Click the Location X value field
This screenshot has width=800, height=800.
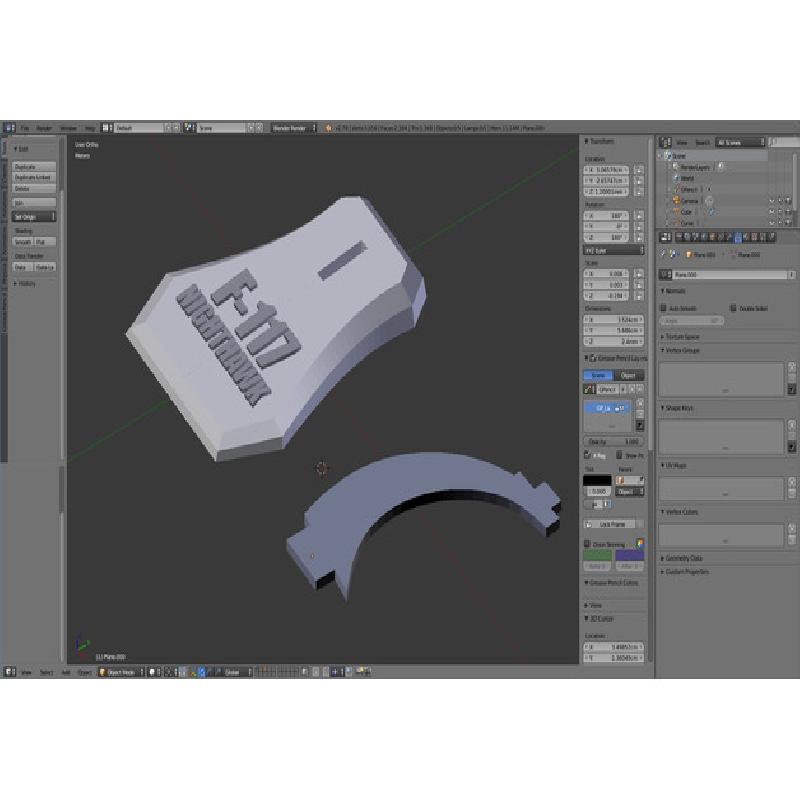click(x=606, y=169)
